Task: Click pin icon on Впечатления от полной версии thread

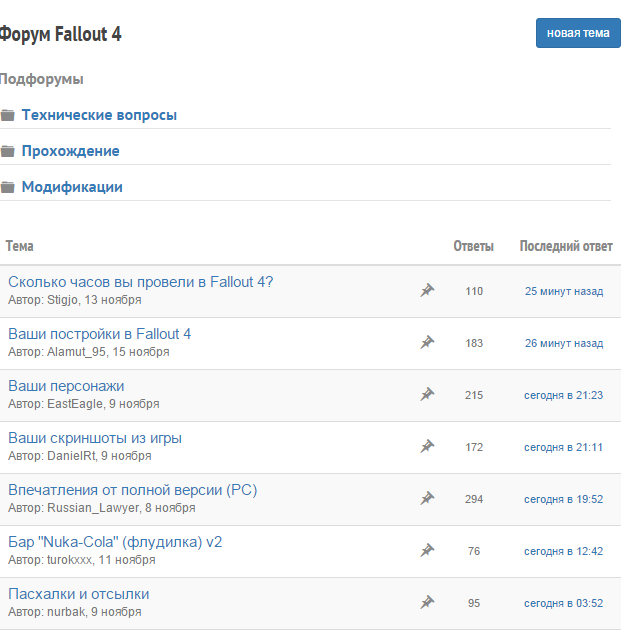Action: pos(427,499)
